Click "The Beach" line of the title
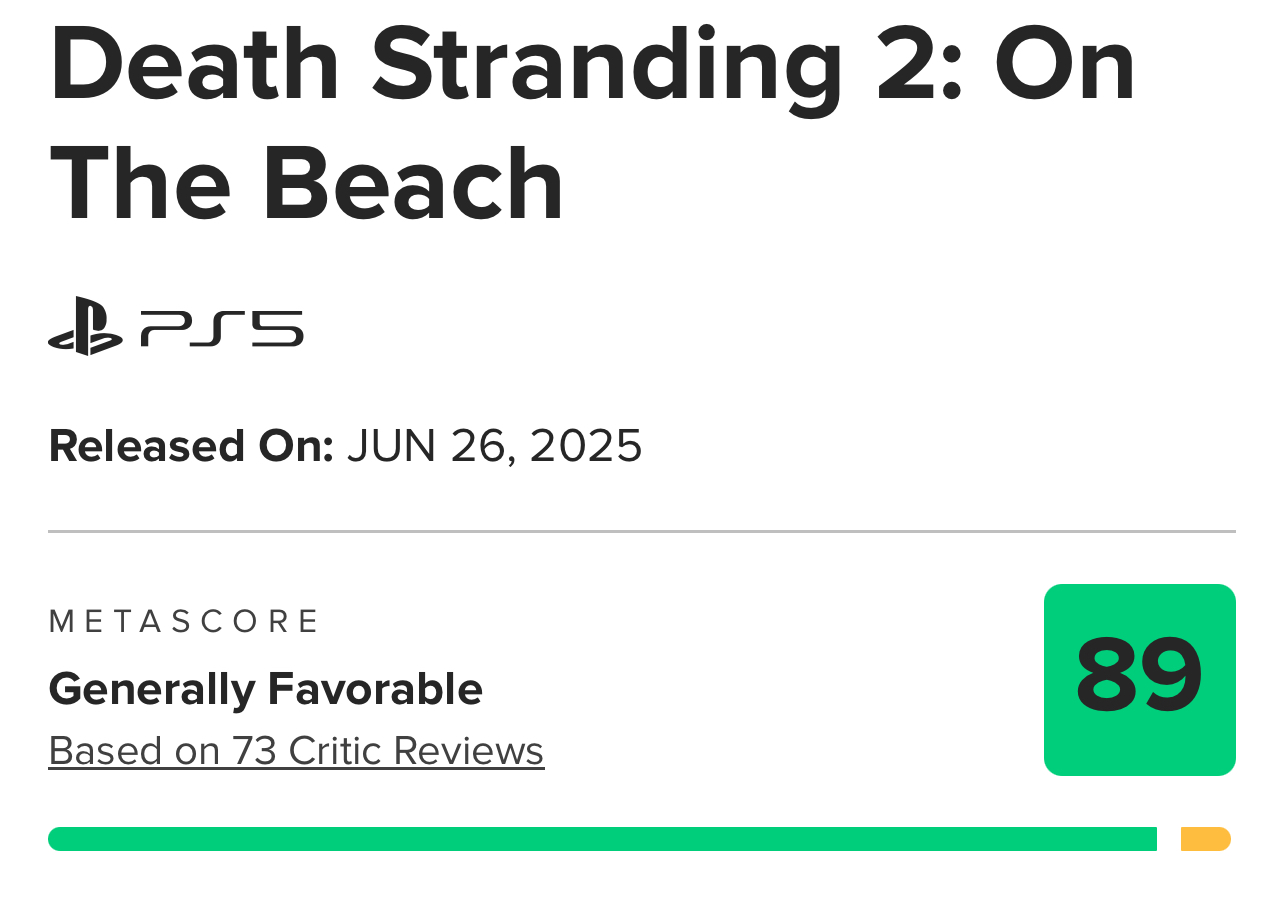The image size is (1284, 903). 307,183
